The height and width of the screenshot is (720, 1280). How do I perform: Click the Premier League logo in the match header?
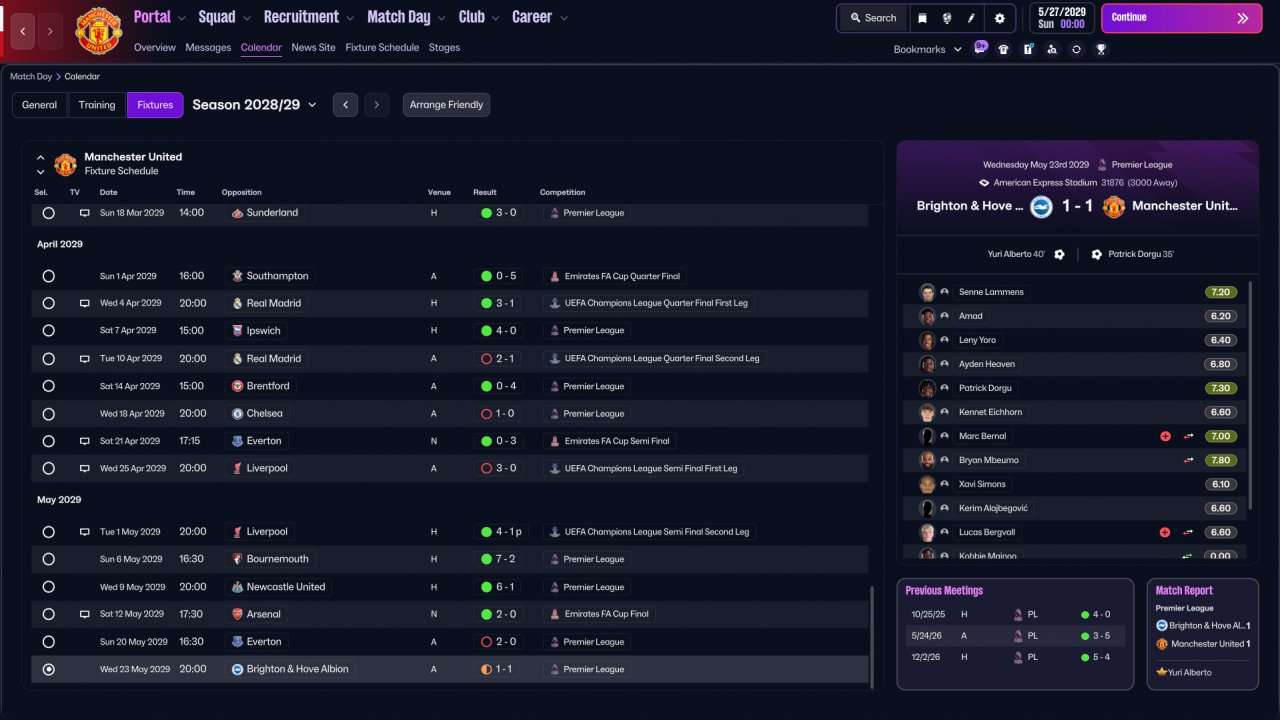1102,165
